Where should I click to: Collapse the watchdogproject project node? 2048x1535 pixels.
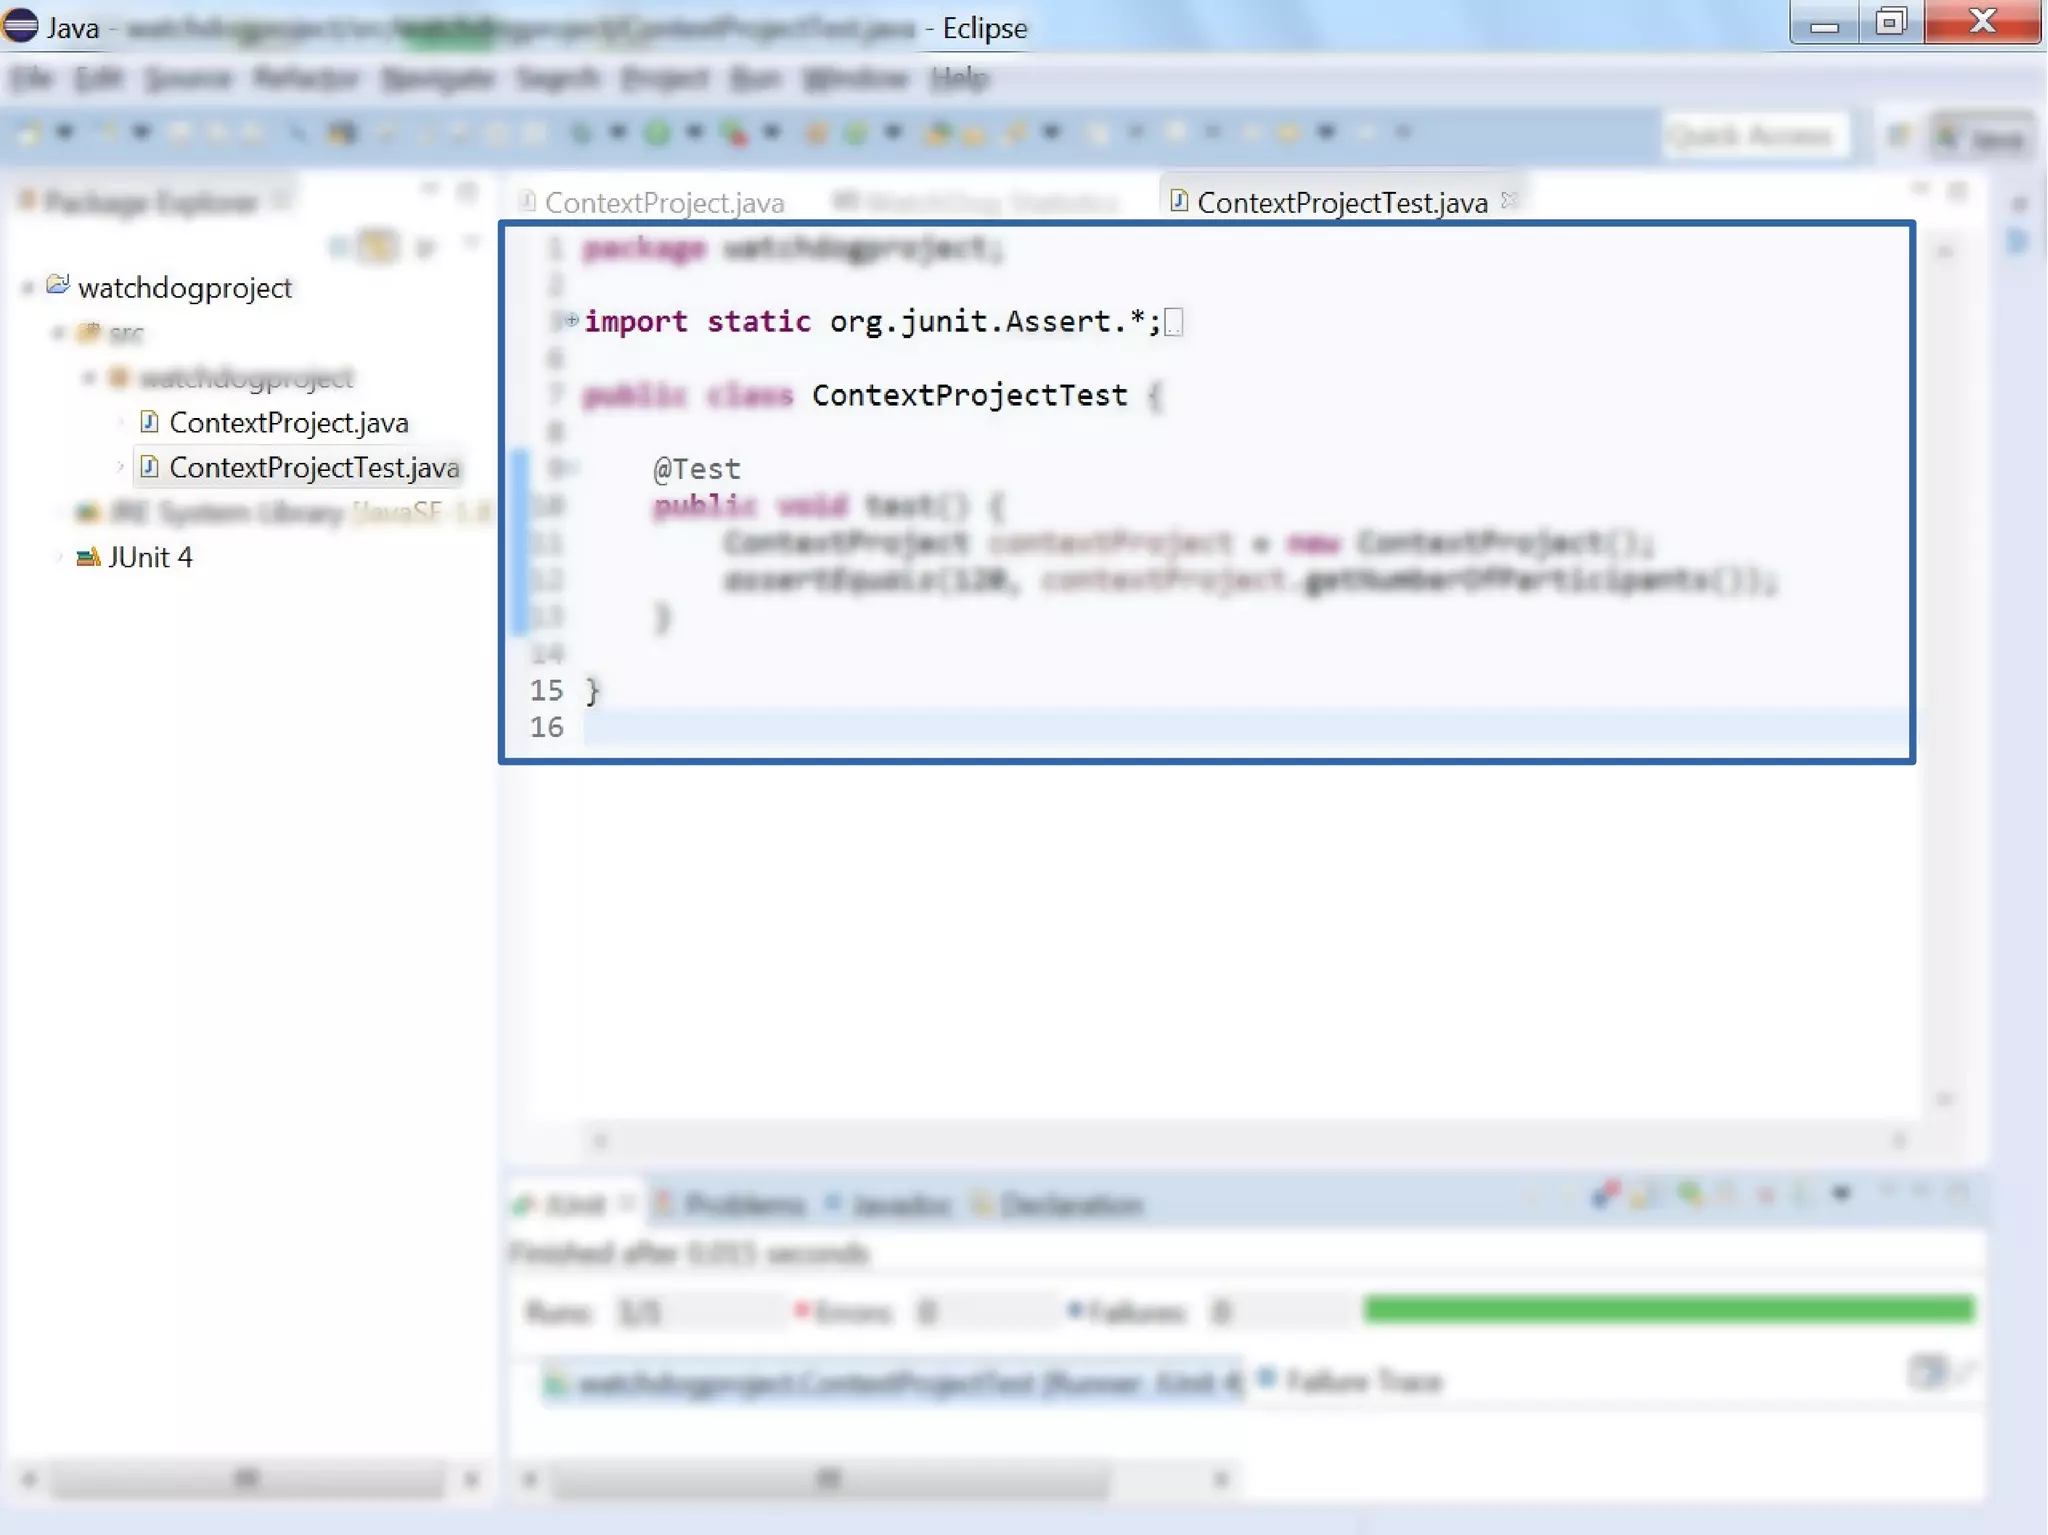click(28, 288)
